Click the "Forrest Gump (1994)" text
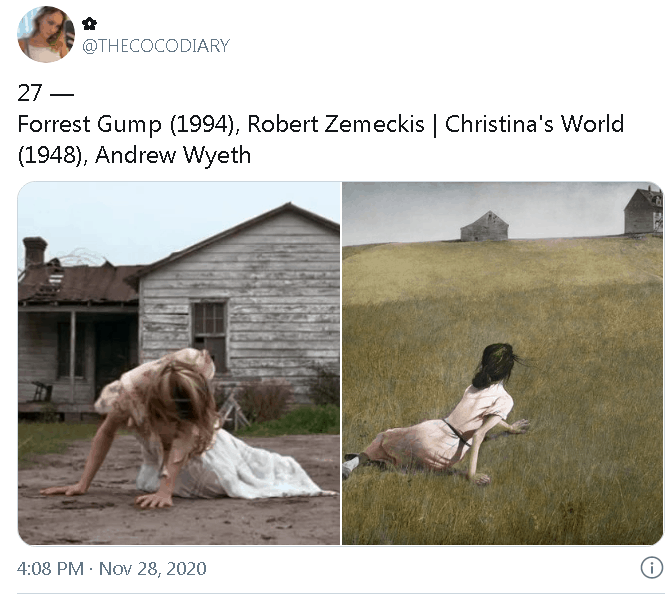This screenshot has width=669, height=596. 125,125
